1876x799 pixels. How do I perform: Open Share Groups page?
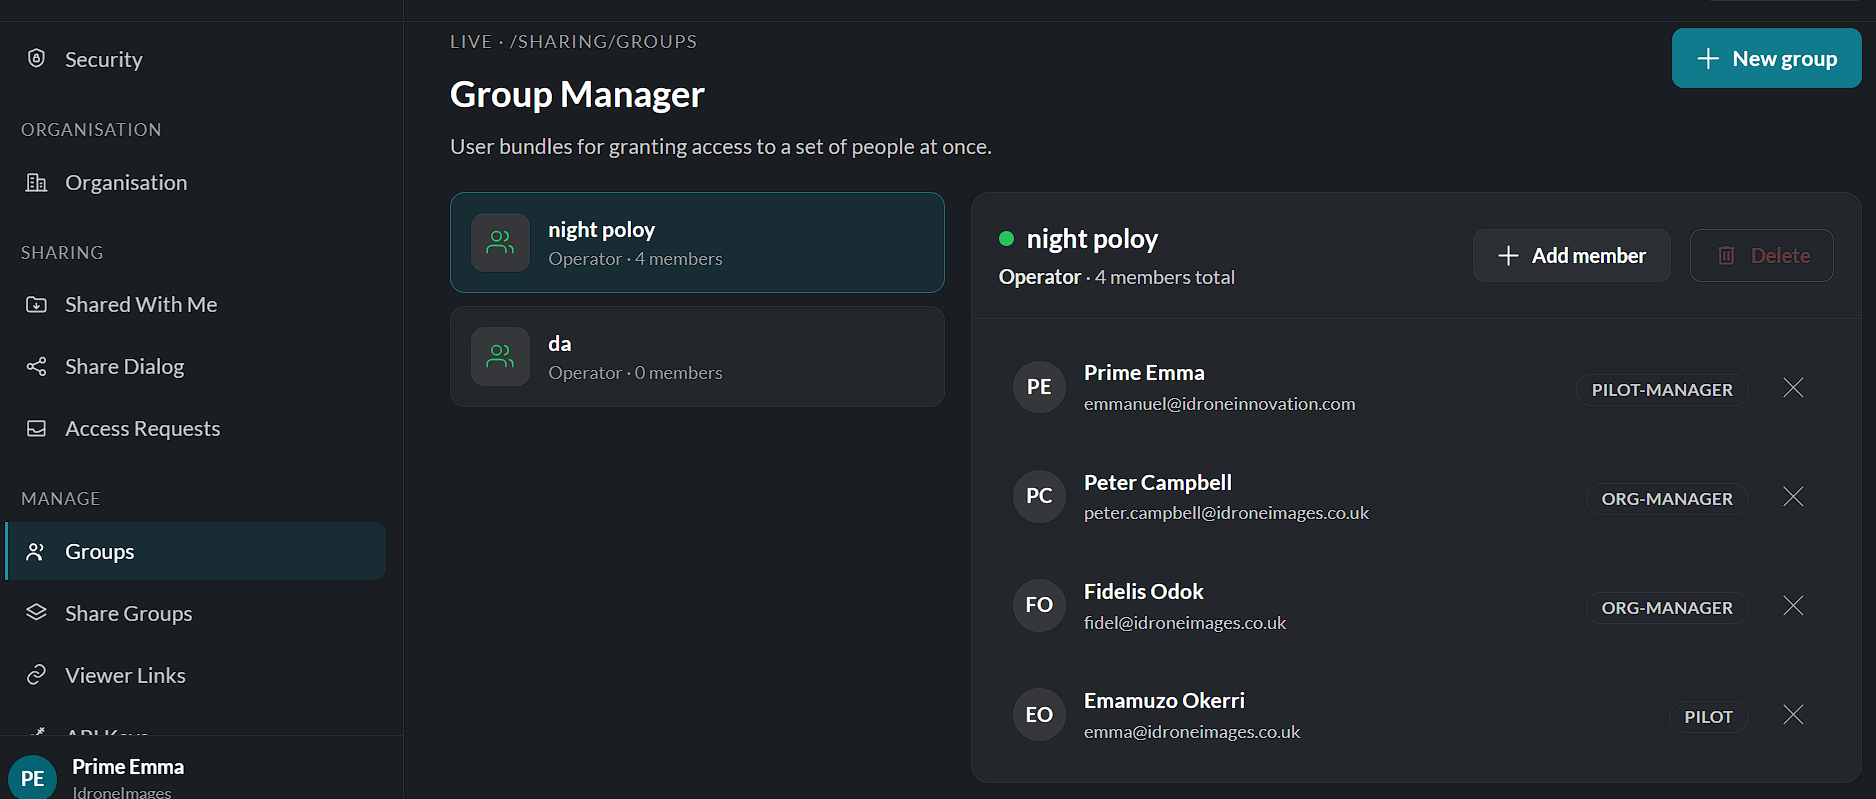(195, 613)
